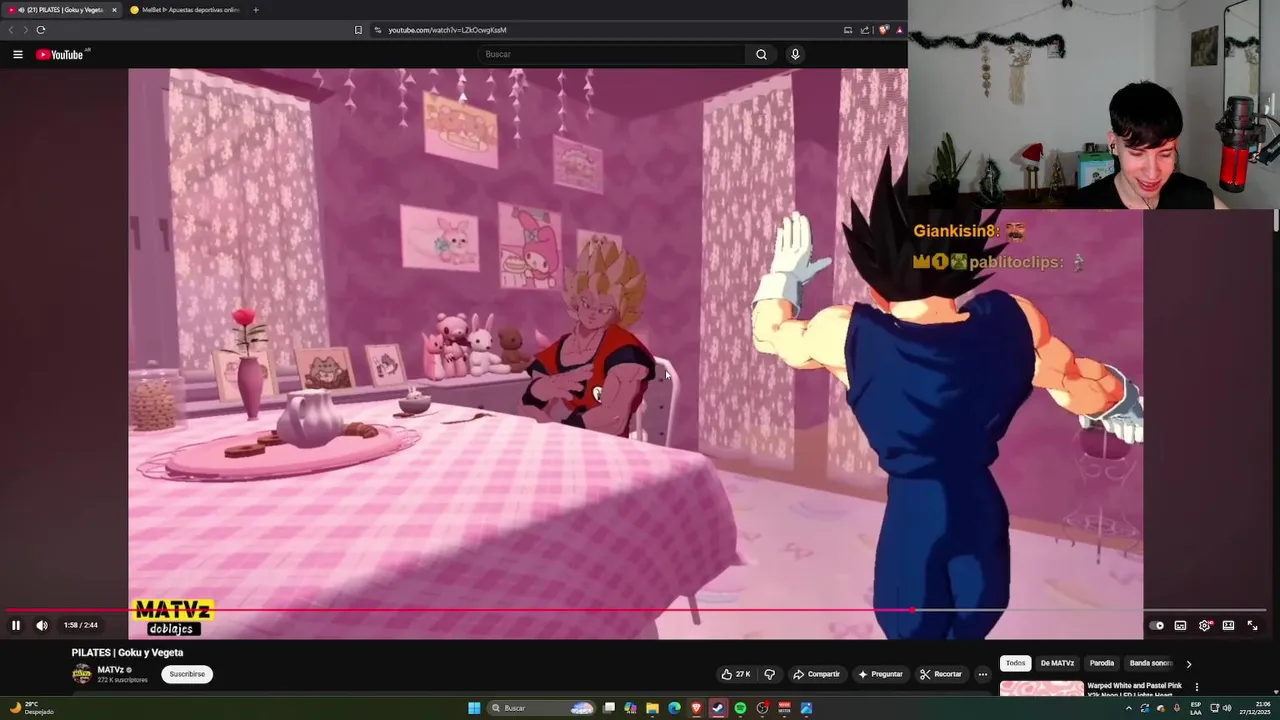1280x720 pixels.
Task: Dislike the video
Action: click(769, 674)
